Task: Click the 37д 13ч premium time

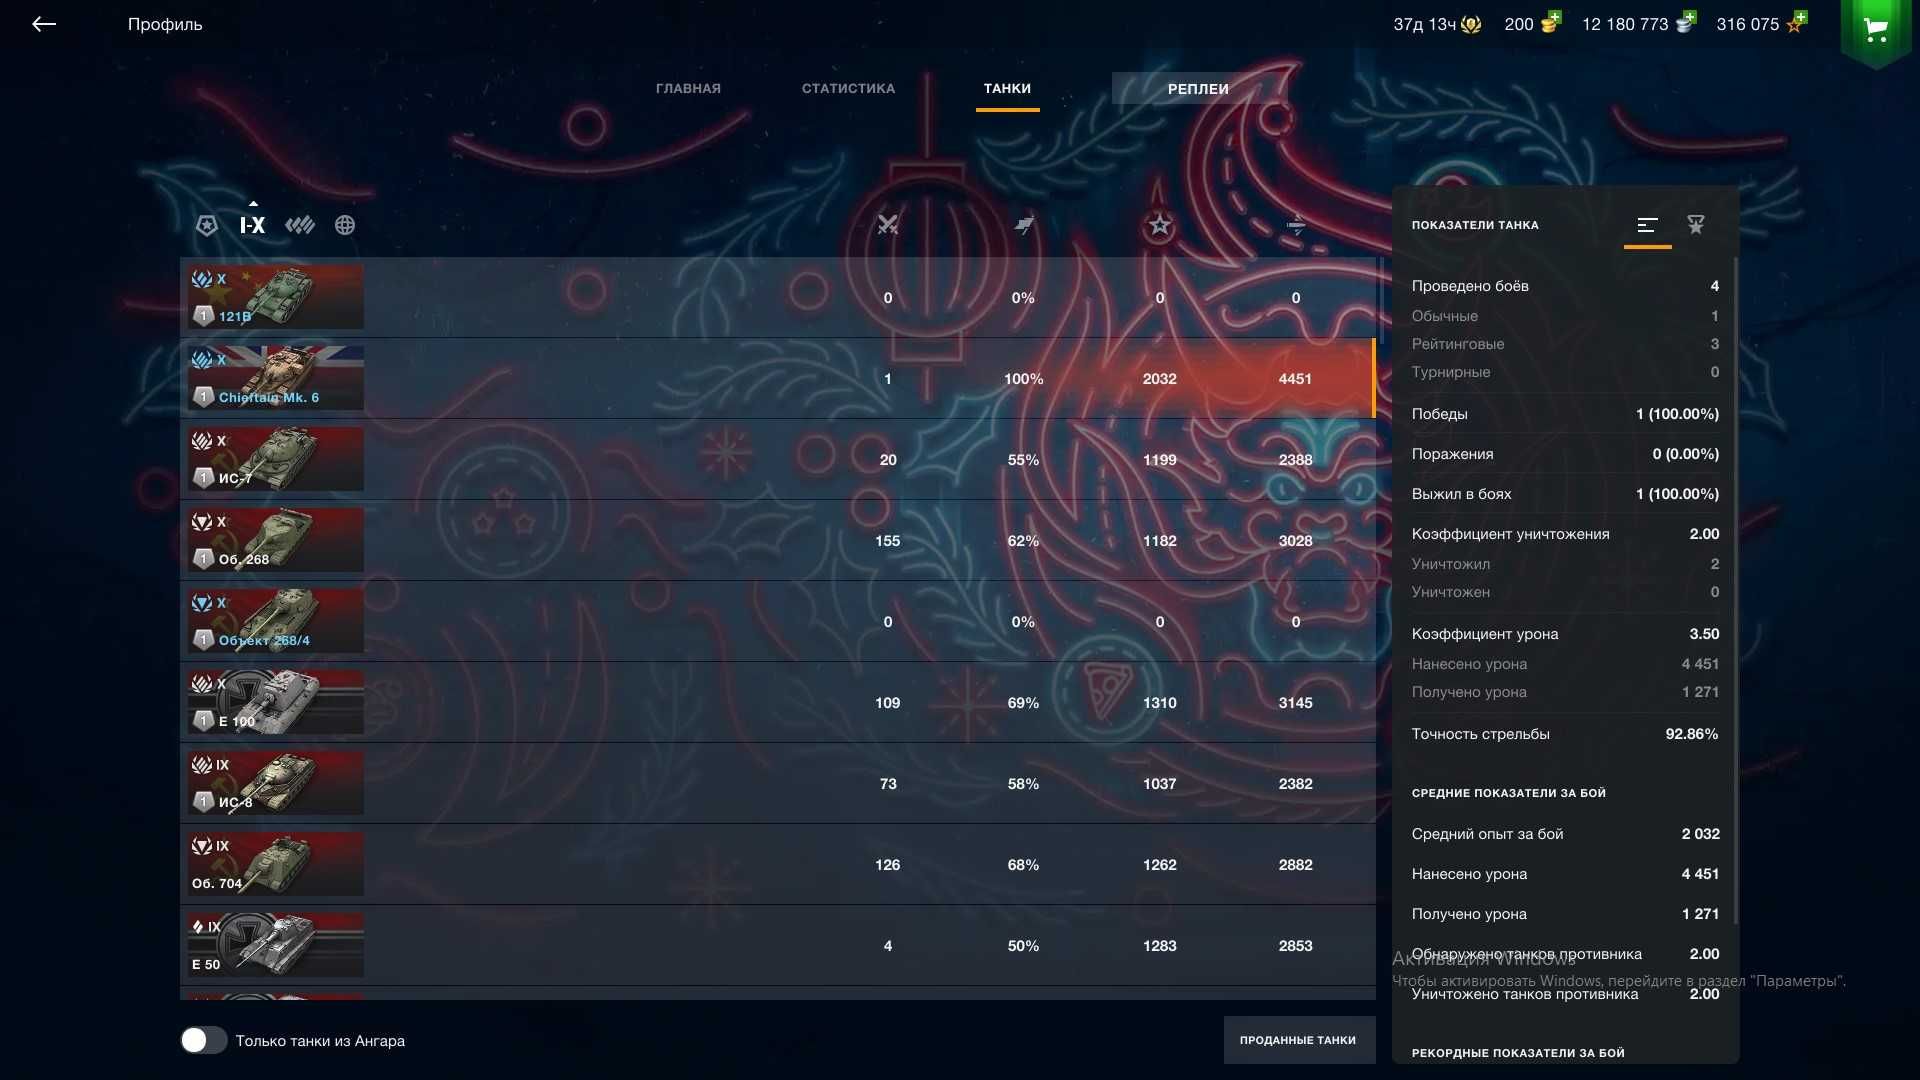Action: click(x=1424, y=24)
